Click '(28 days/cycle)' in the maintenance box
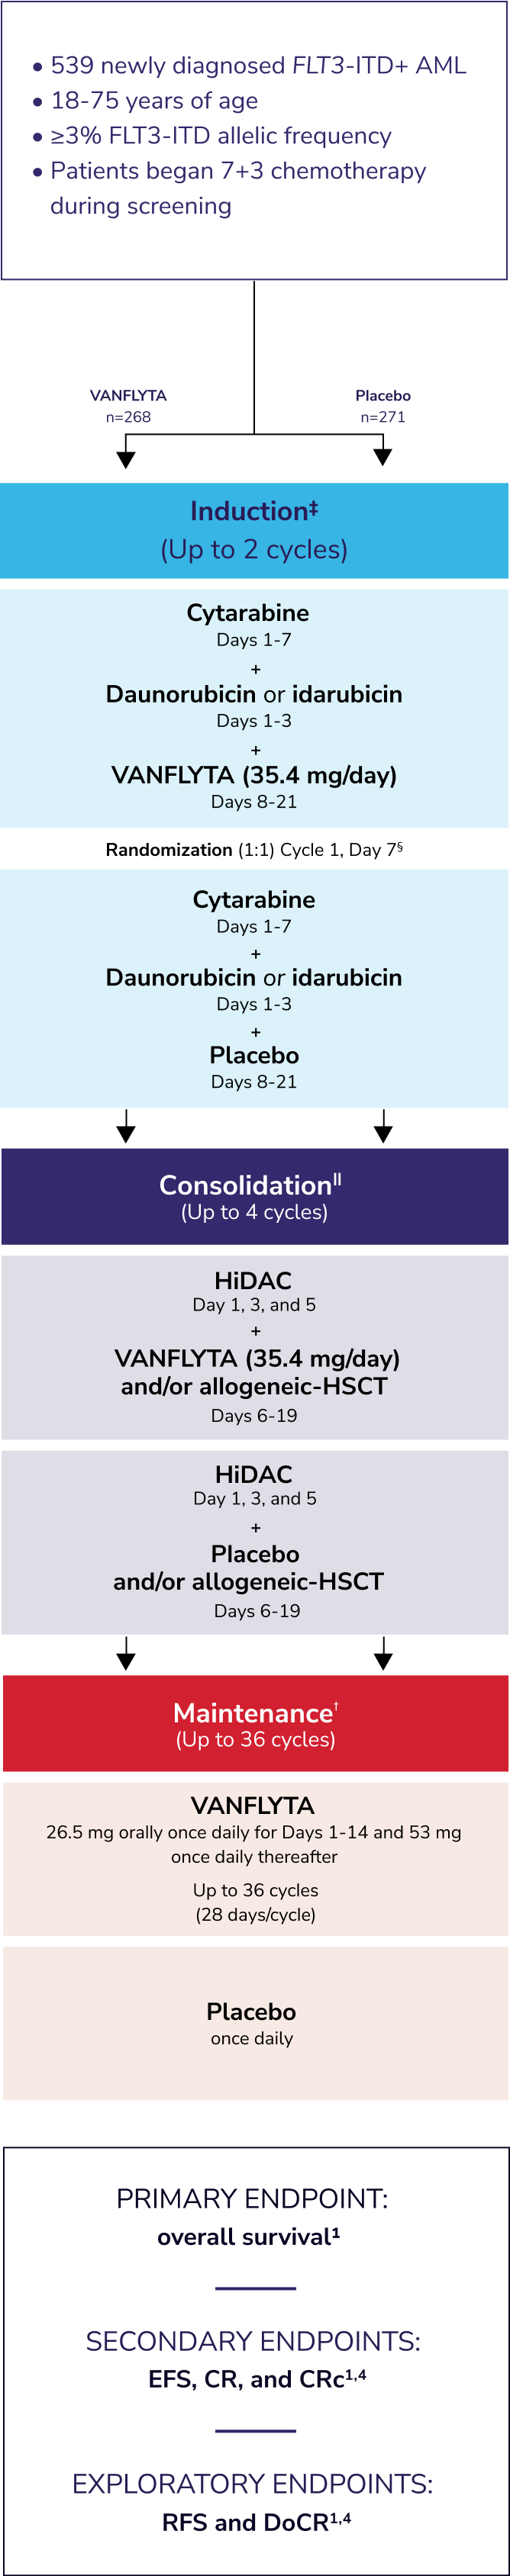 (x=255, y=1914)
